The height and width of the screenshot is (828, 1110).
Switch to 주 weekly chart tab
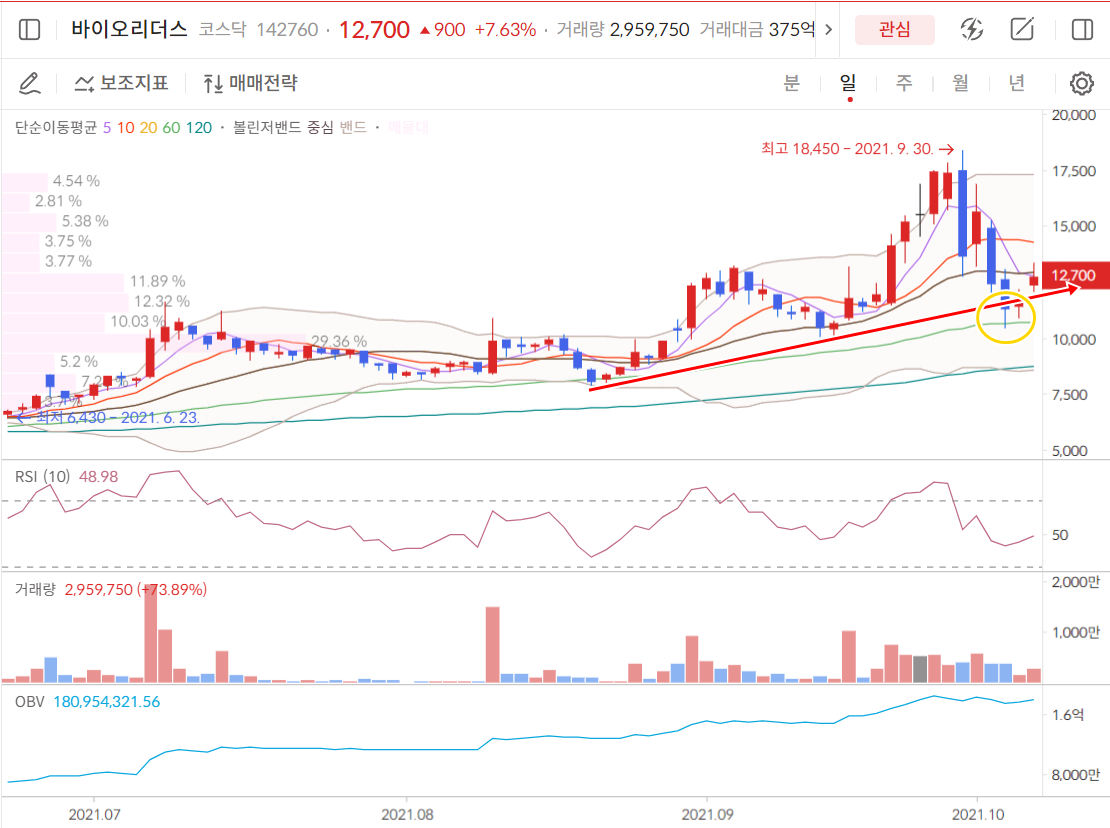pos(904,83)
